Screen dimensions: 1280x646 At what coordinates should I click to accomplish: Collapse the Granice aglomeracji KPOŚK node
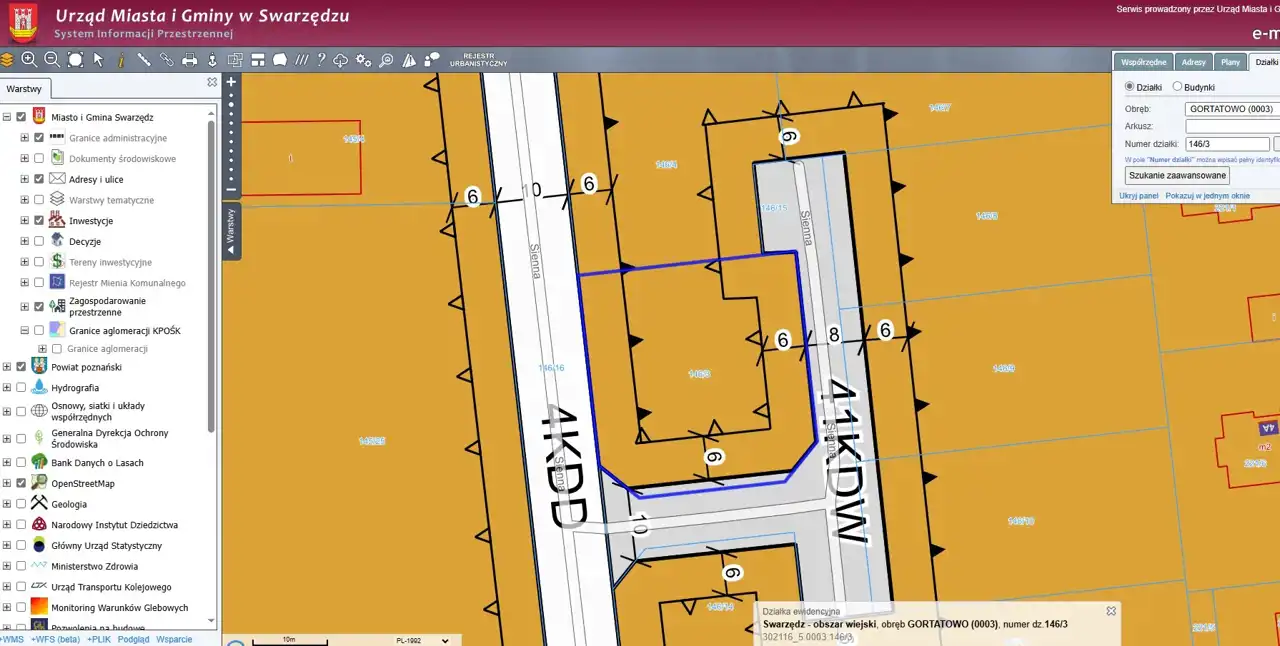click(x=25, y=331)
